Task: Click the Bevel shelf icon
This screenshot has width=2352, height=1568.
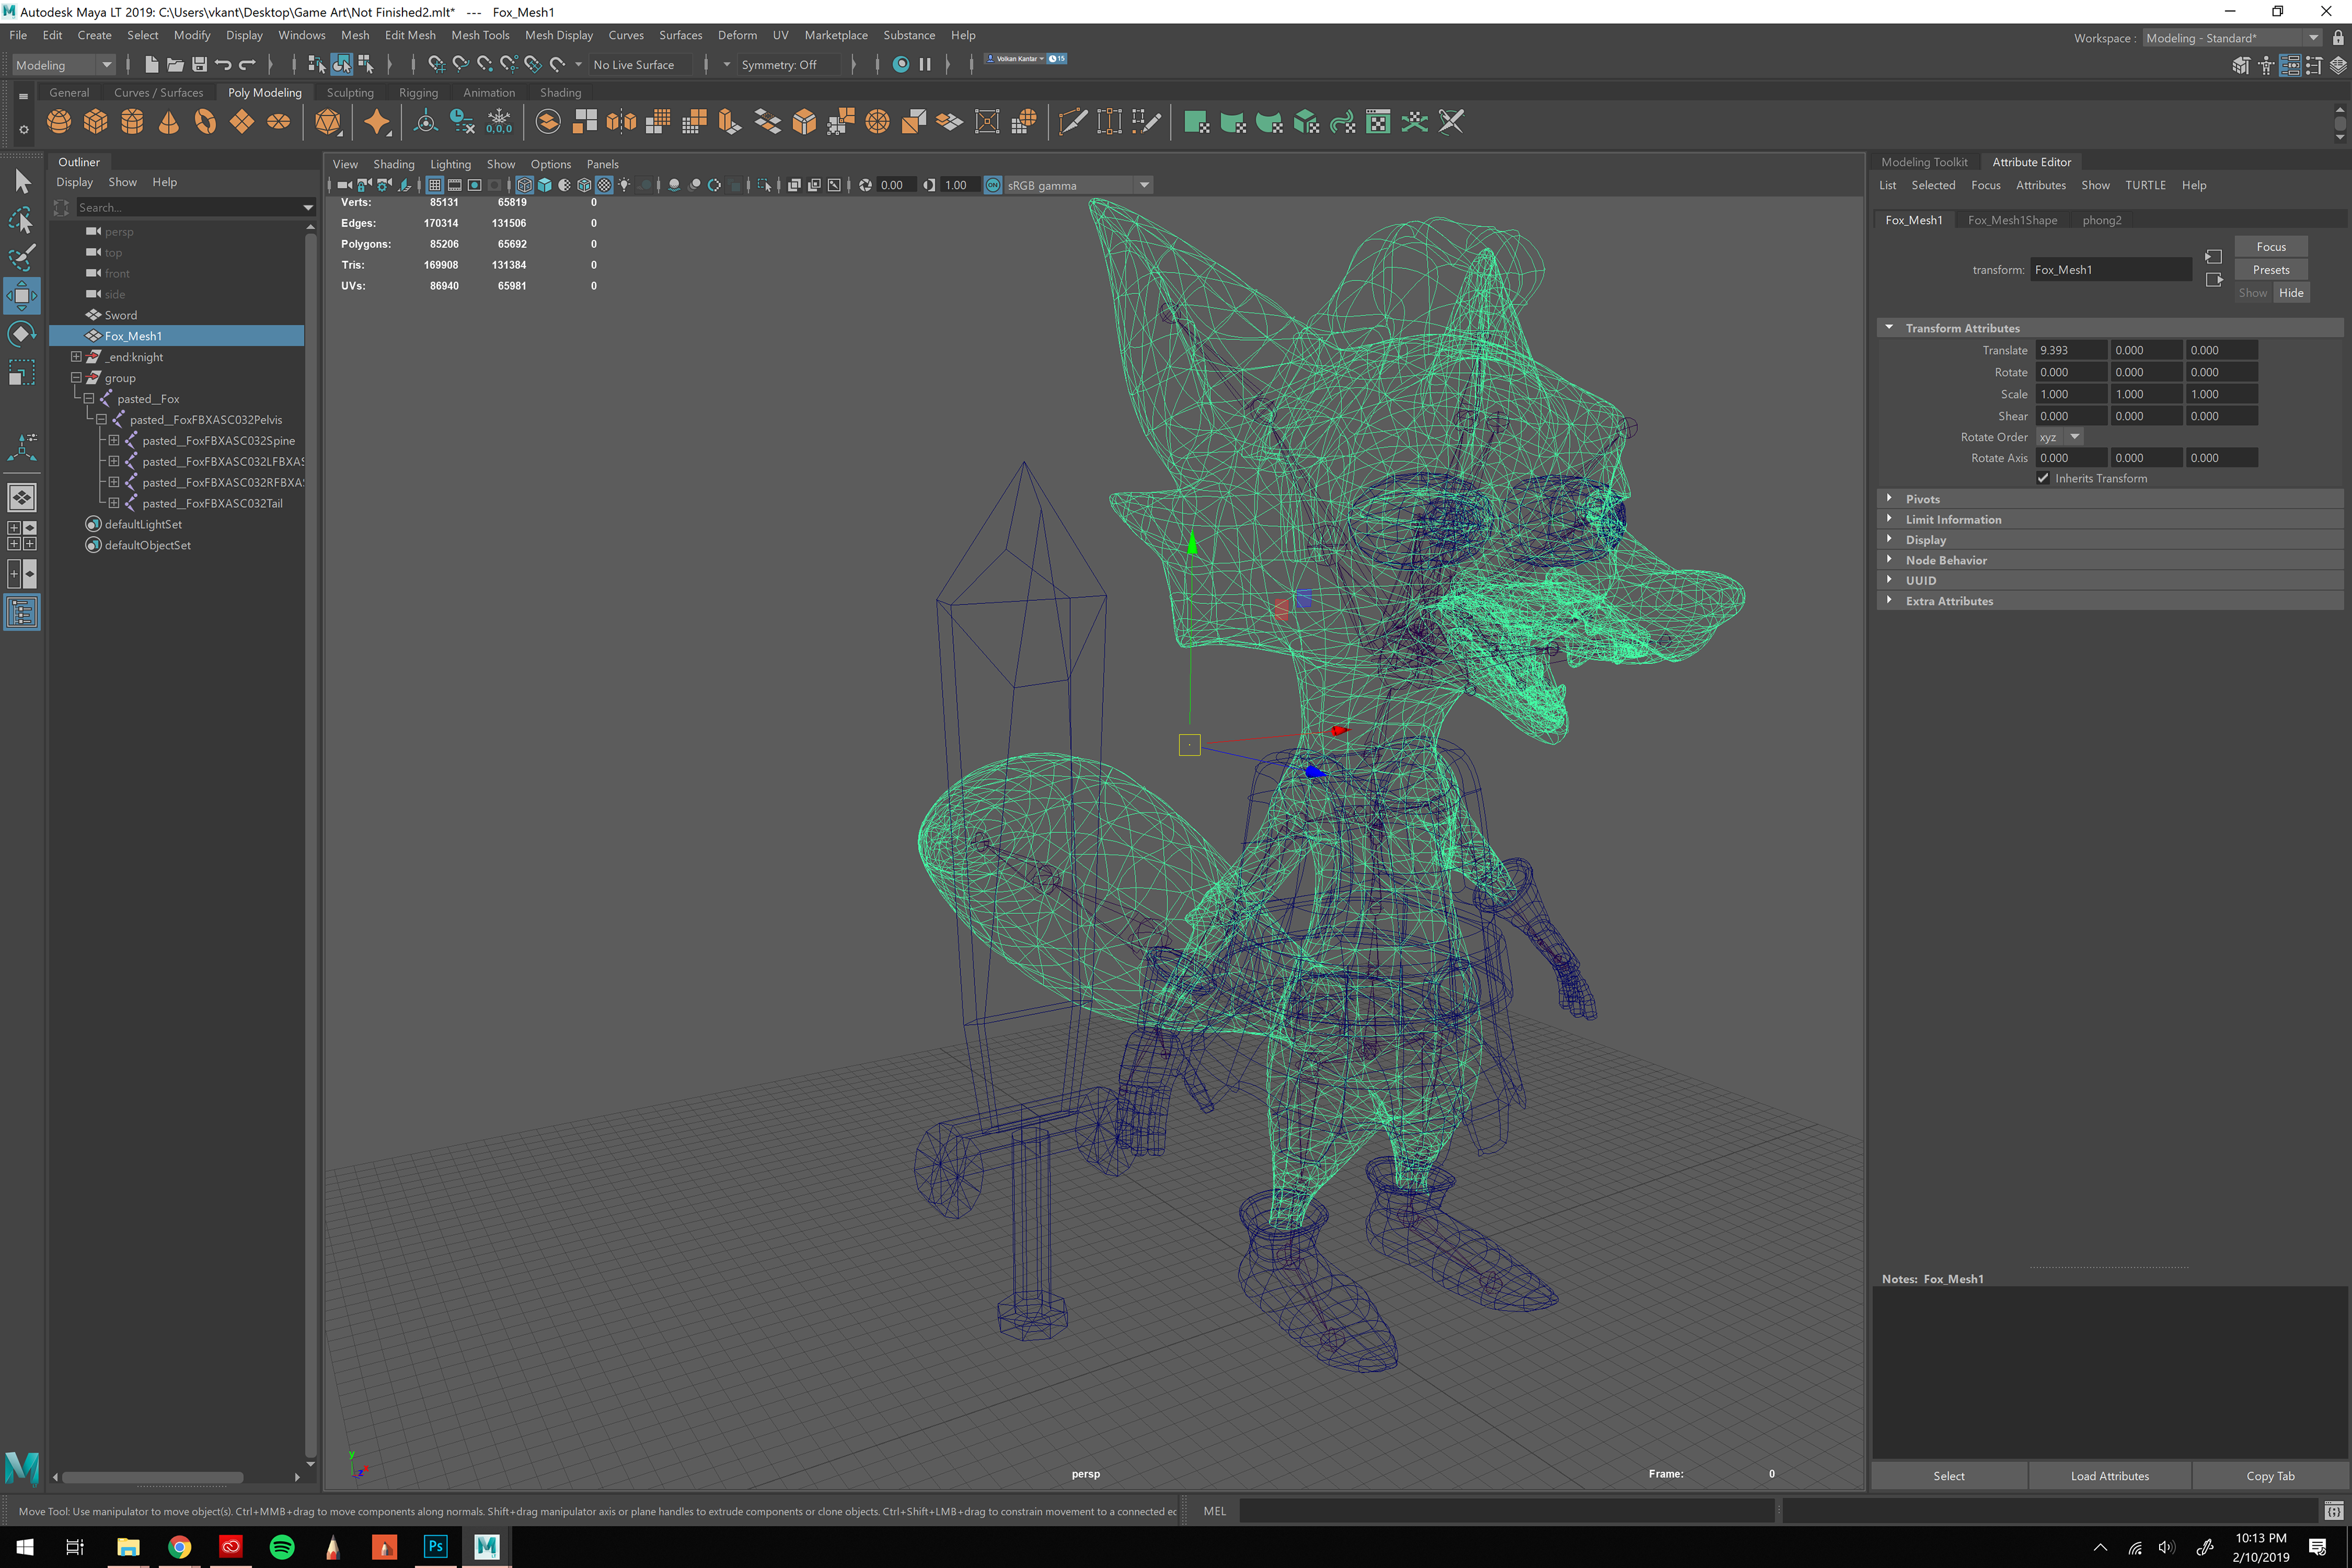Action: coord(804,122)
